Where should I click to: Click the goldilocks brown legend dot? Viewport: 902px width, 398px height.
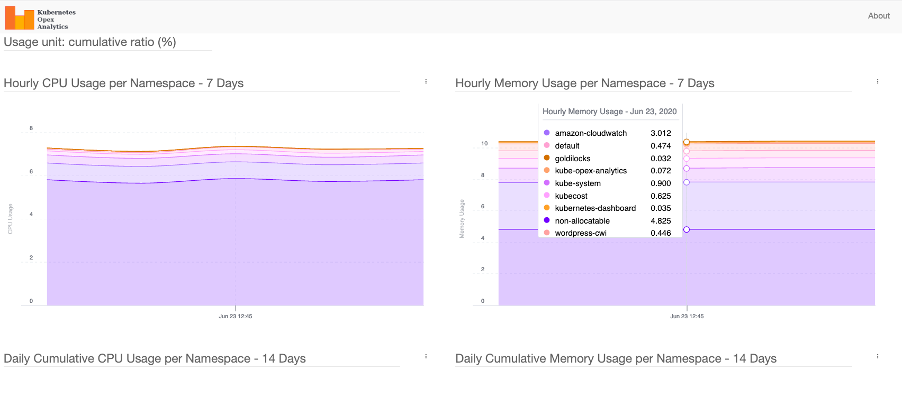point(546,158)
